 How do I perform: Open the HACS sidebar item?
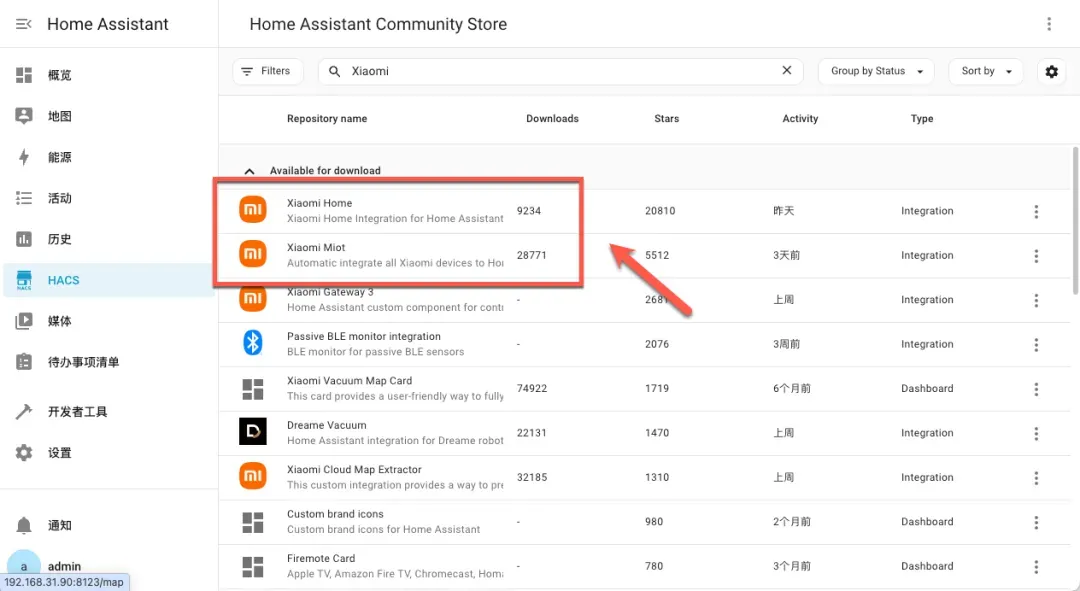coord(62,281)
